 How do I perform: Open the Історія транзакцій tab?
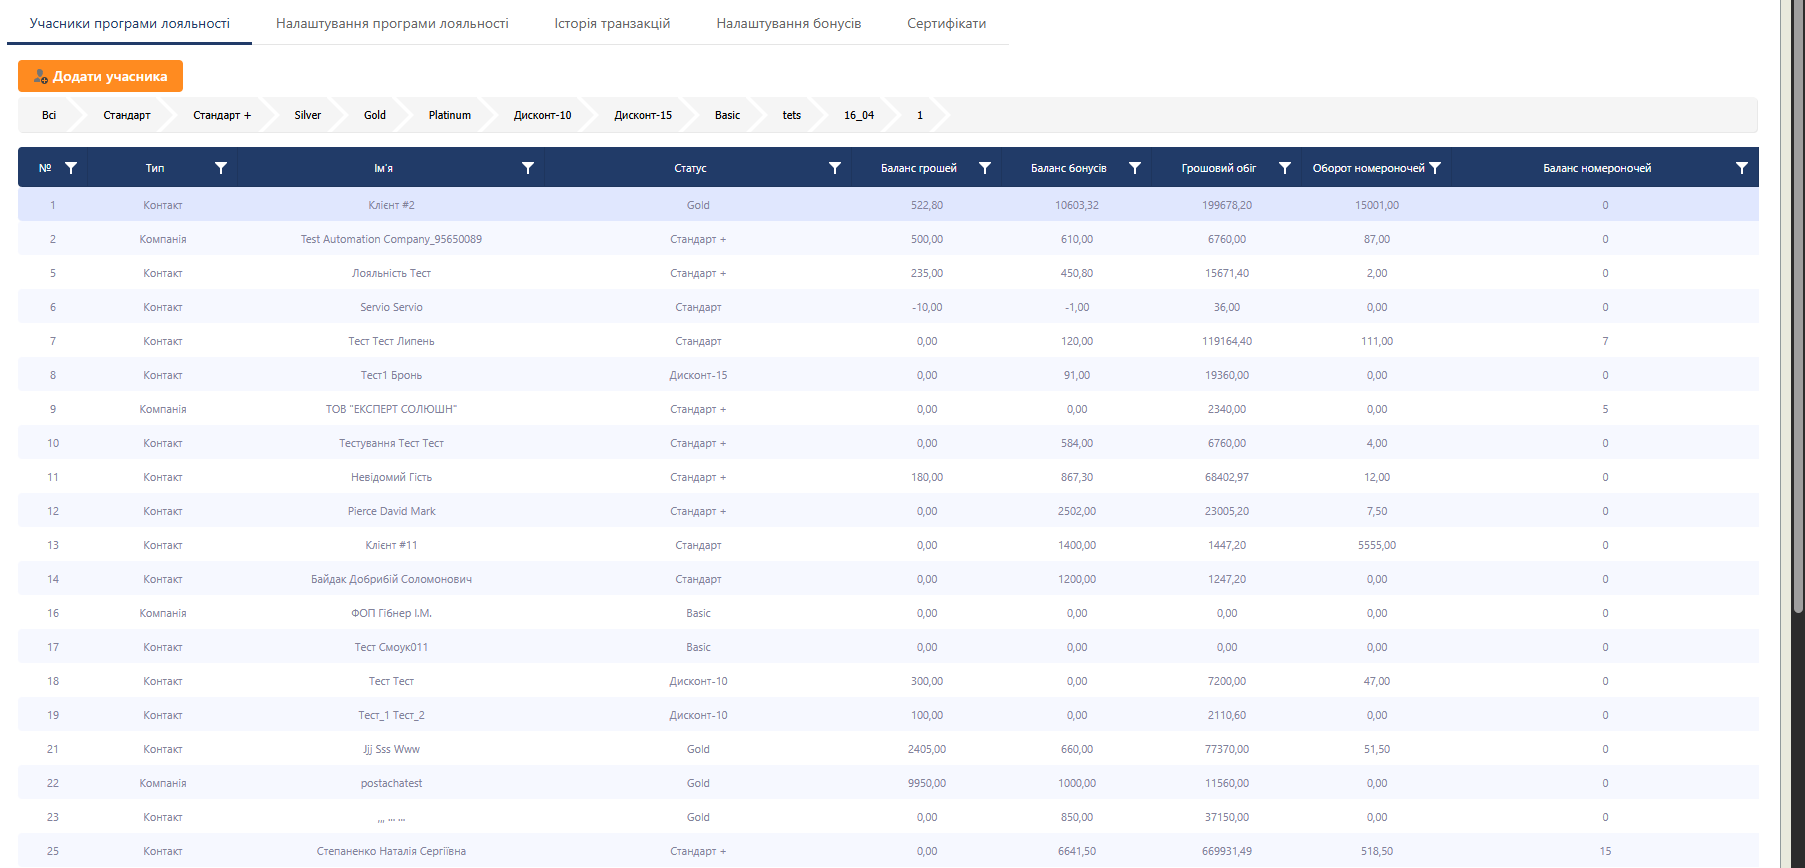click(612, 23)
